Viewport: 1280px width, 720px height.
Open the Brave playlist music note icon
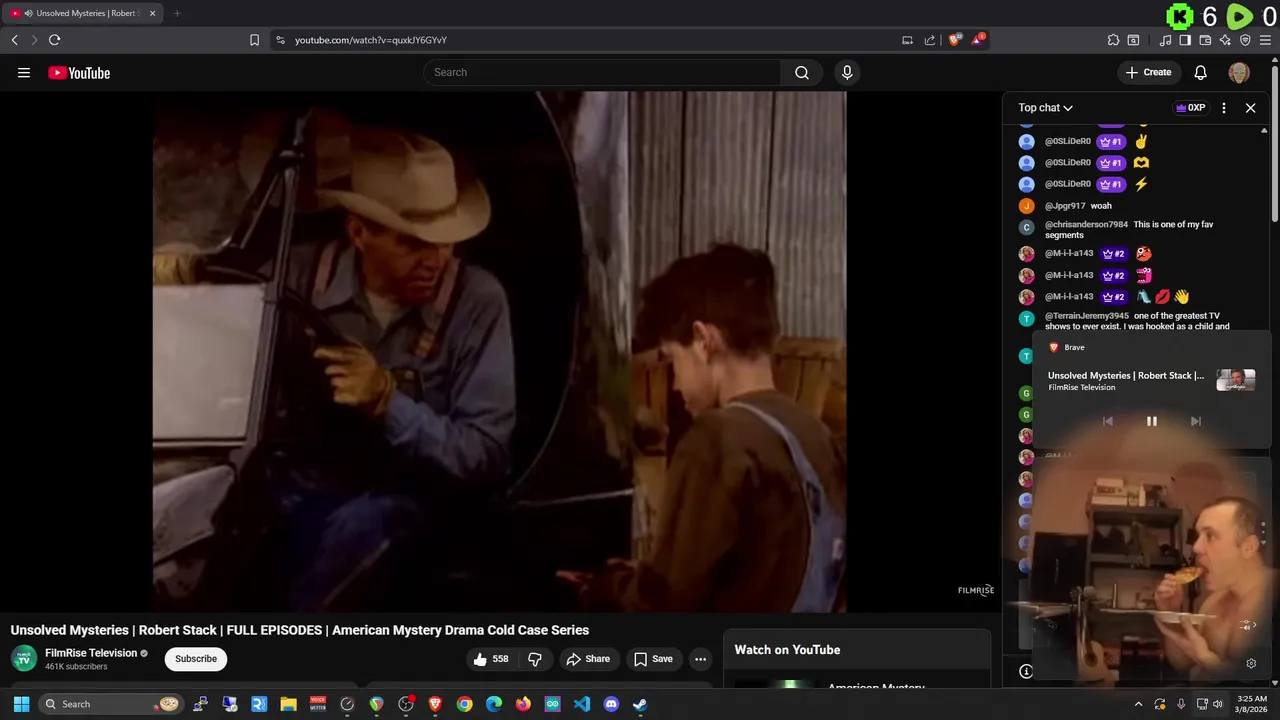click(1165, 40)
